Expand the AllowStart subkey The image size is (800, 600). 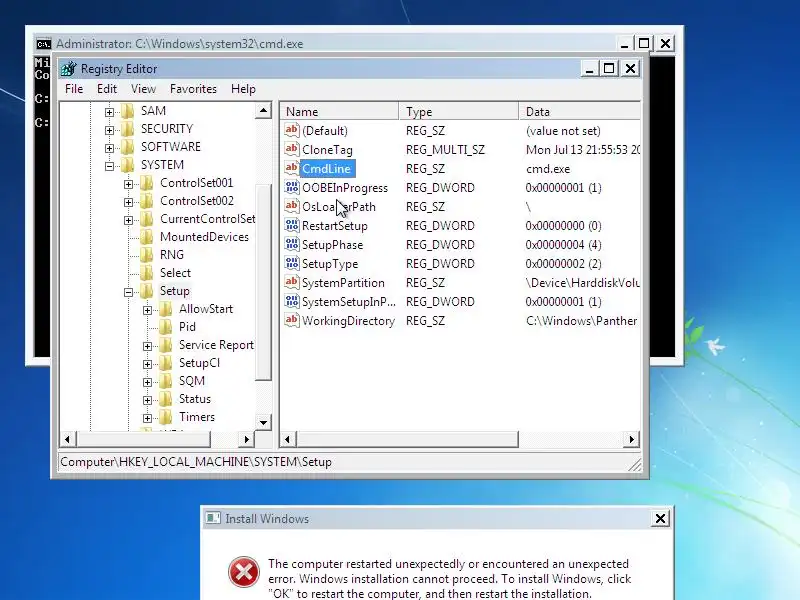point(147,310)
